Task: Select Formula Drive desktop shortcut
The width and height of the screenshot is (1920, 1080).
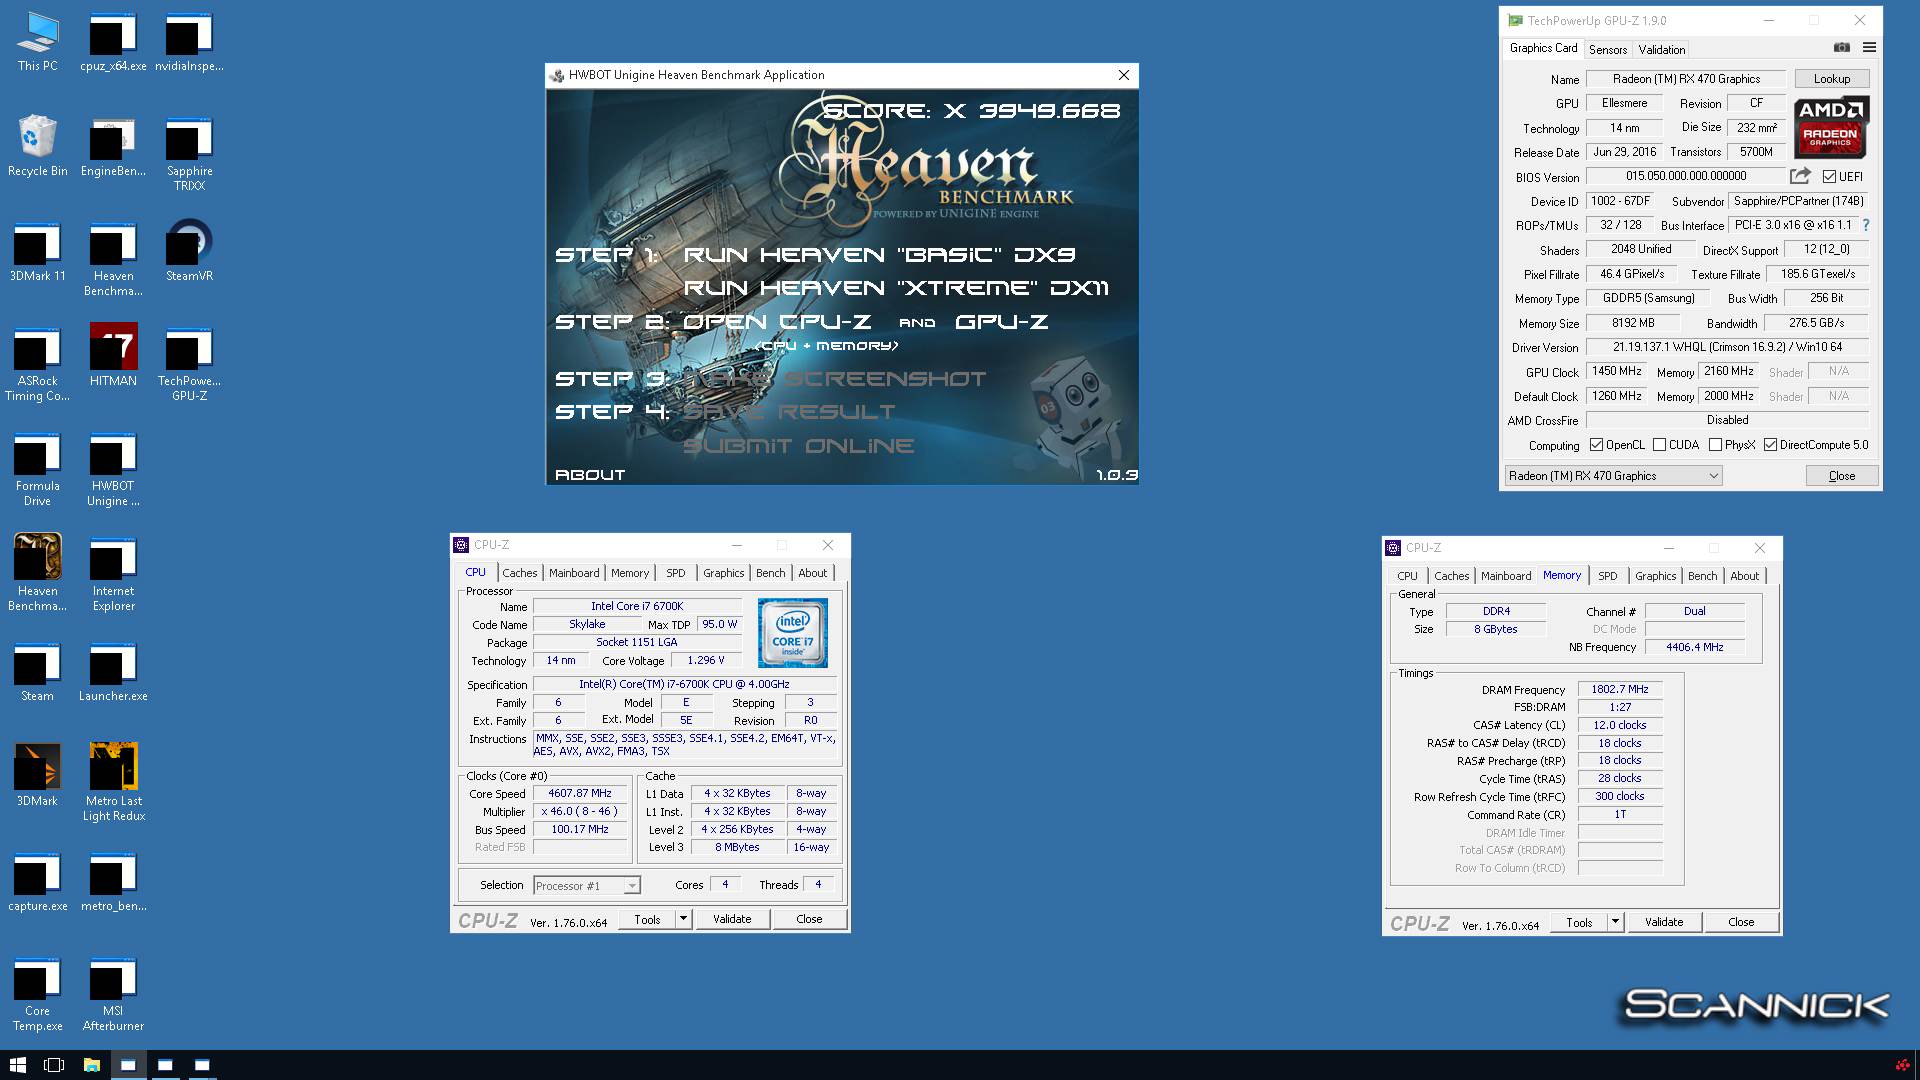Action: [x=37, y=470]
